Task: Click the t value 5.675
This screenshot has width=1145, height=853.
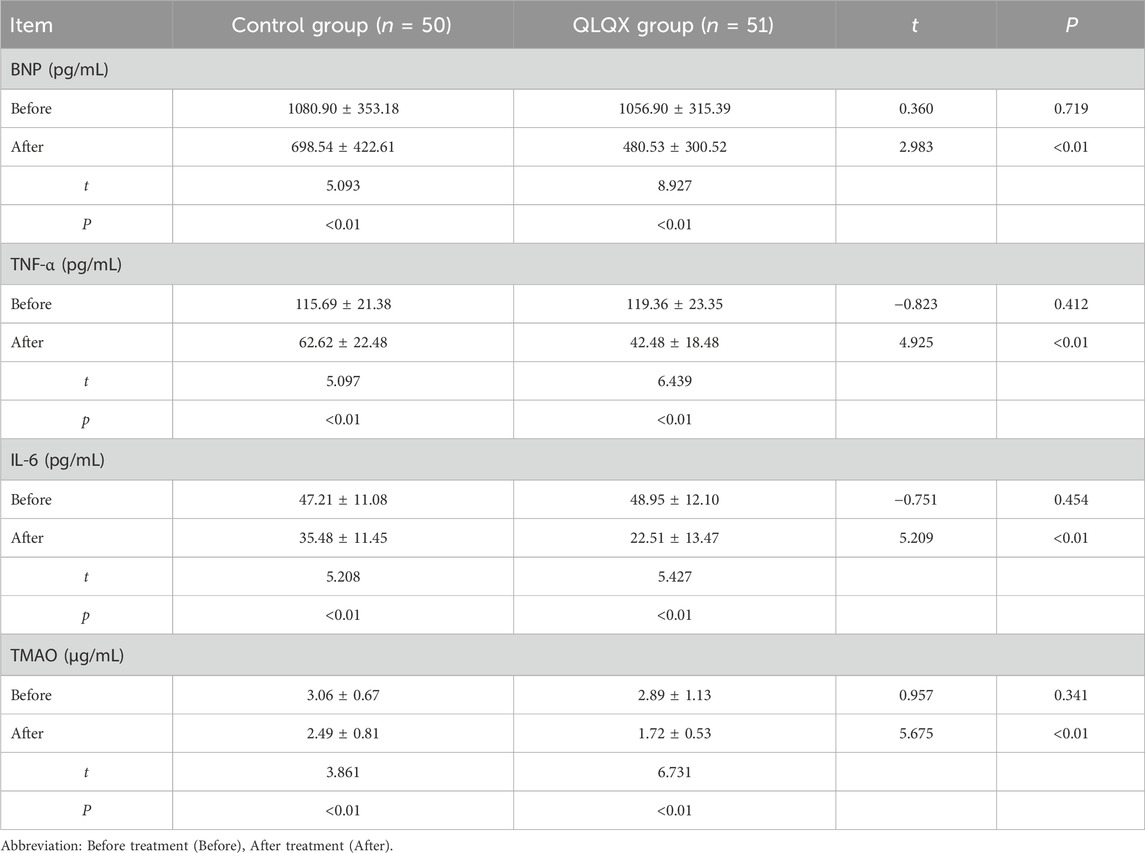Action: pyautogui.click(x=916, y=734)
